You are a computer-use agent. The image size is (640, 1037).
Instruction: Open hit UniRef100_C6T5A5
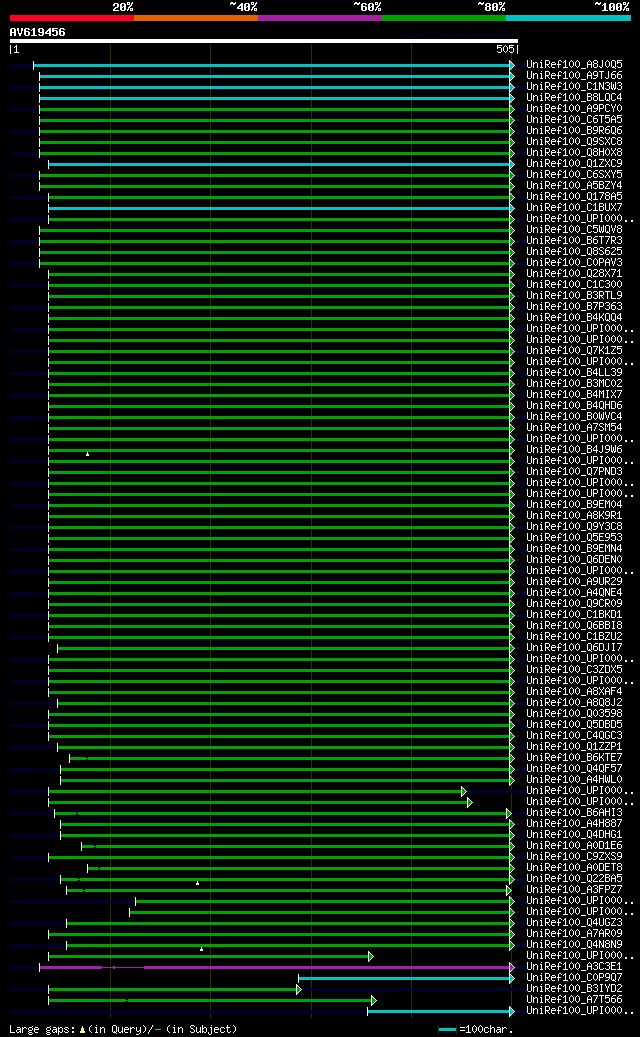tap(574, 120)
